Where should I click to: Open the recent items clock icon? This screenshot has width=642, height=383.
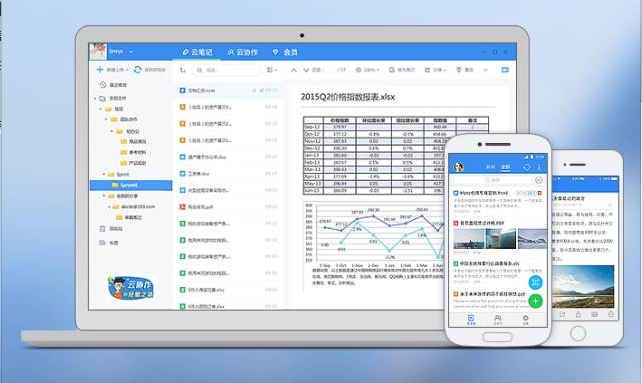(x=103, y=85)
